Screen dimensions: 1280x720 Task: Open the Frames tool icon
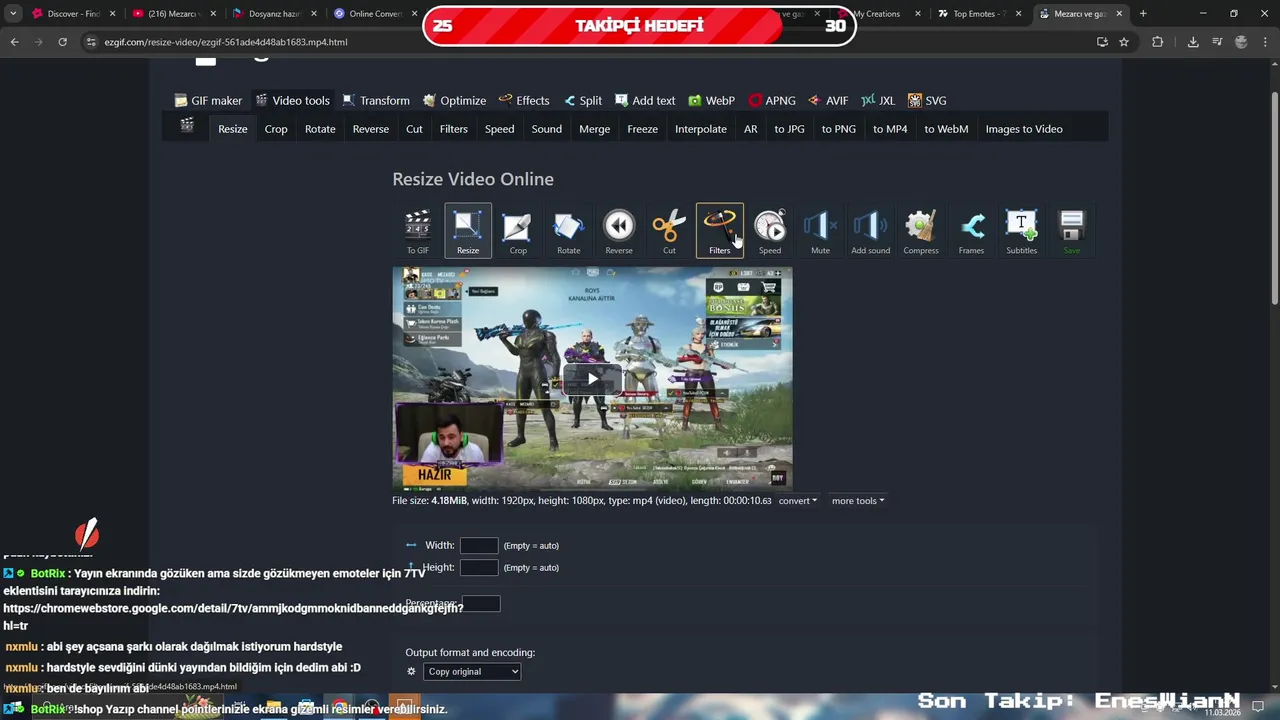[x=971, y=231]
